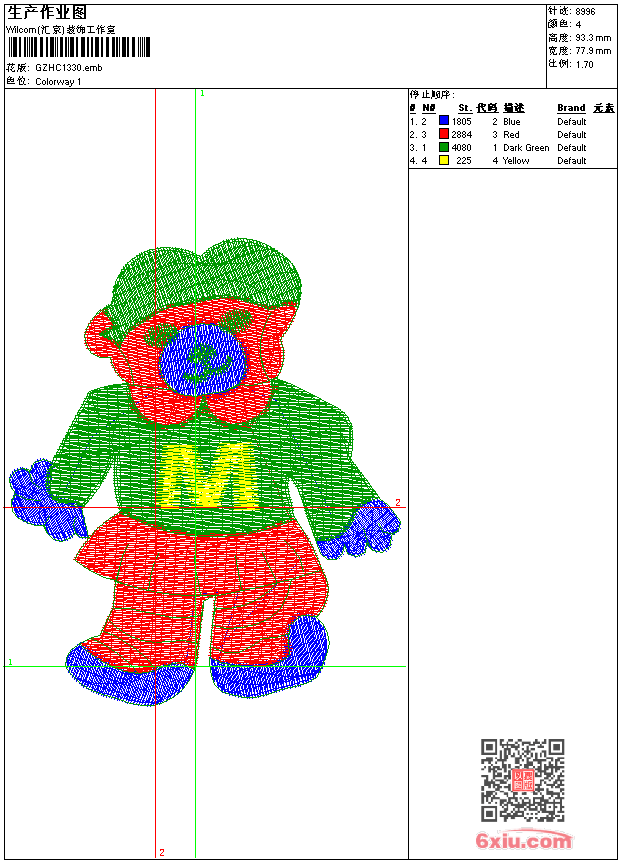Click the yellow color swatch for thread 225
This screenshot has width=620, height=860.
(444, 160)
